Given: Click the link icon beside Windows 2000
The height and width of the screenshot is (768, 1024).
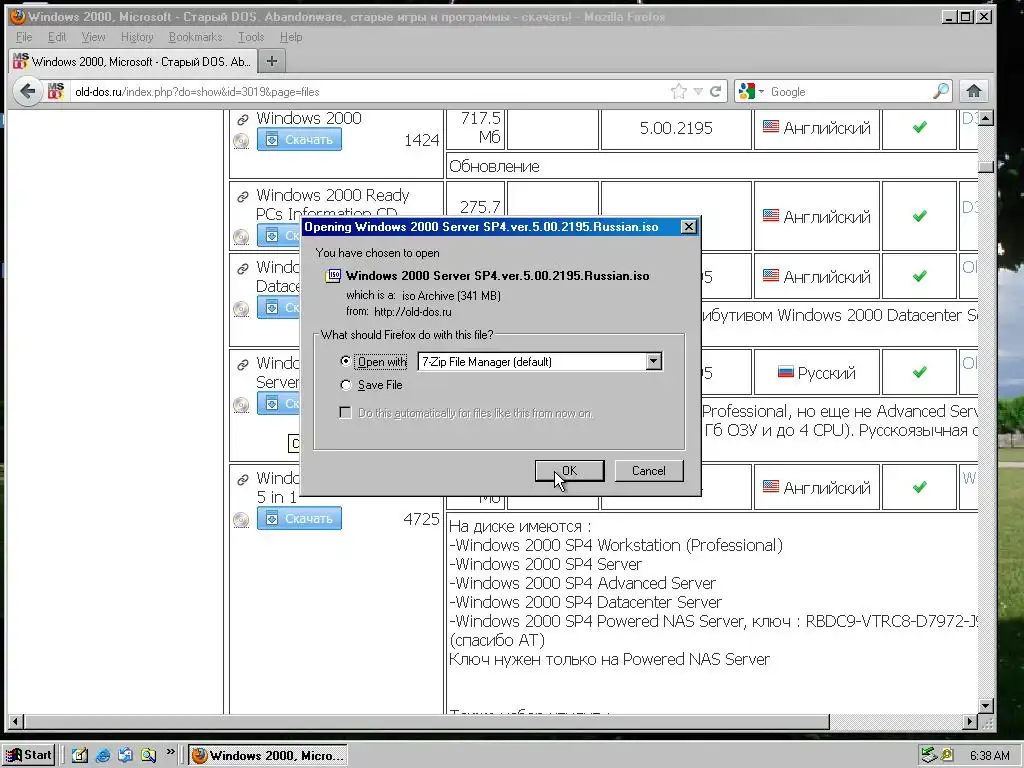Looking at the screenshot, I should [x=242, y=120].
